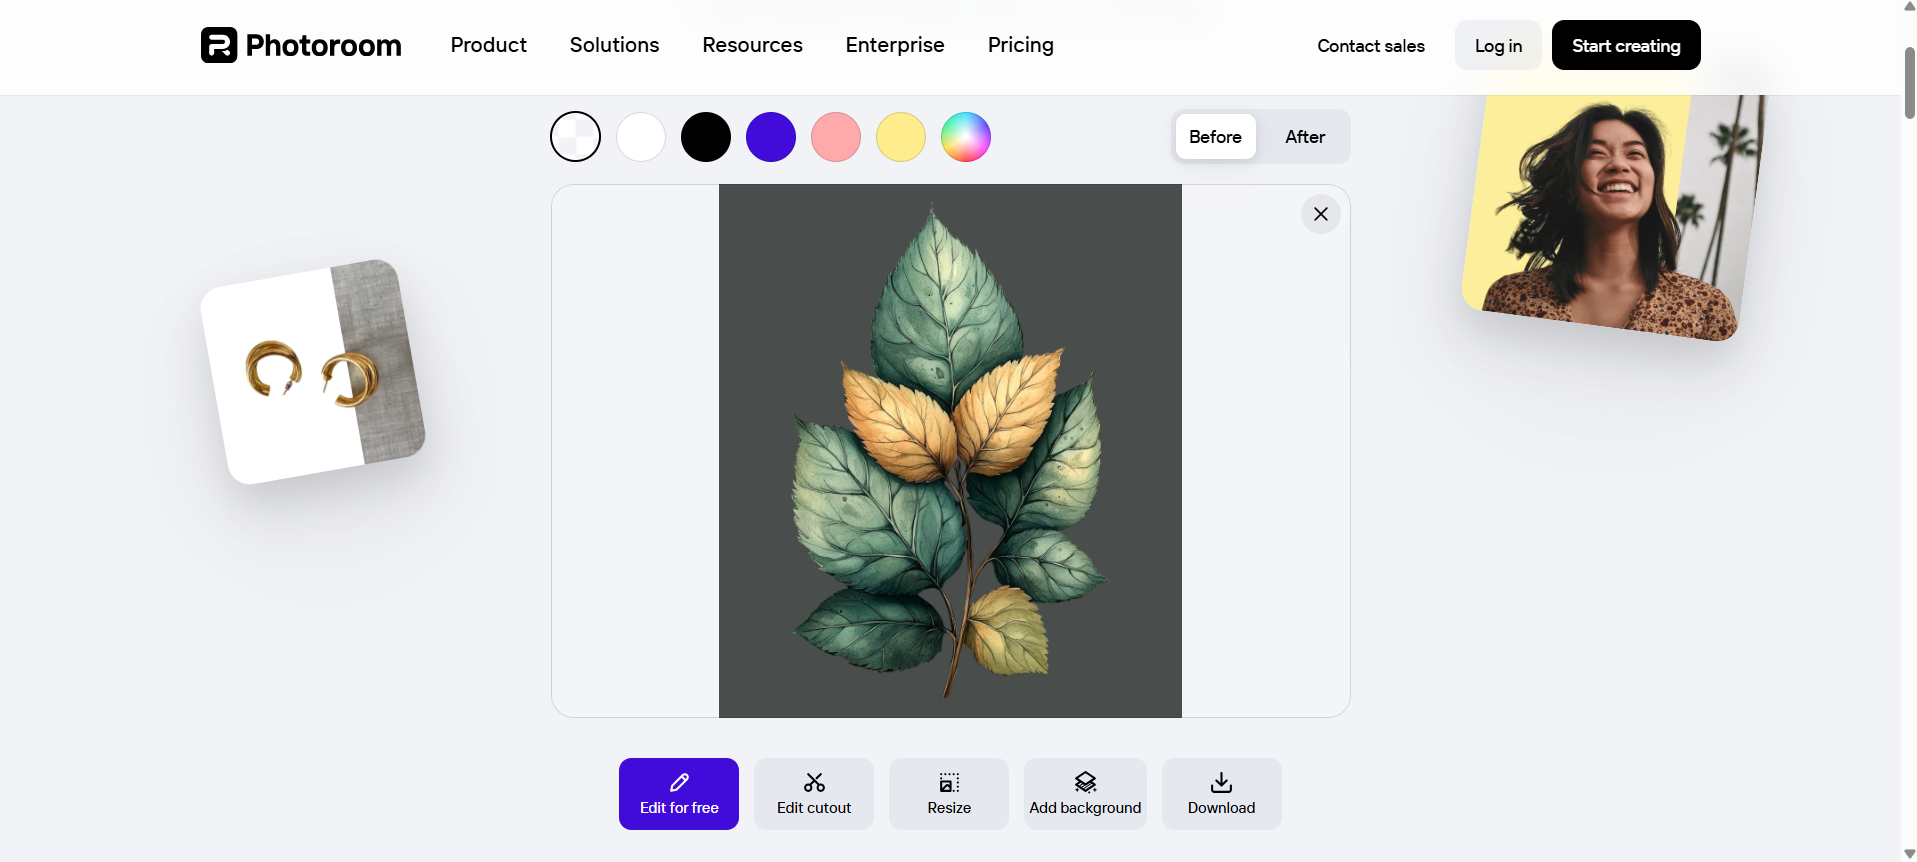
Task: Go to the Pricing page
Action: coord(1020,45)
